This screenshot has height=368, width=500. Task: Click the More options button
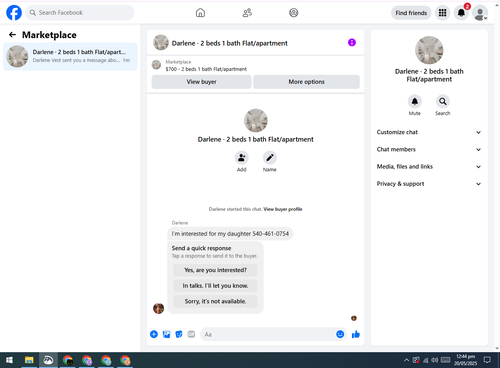[306, 82]
